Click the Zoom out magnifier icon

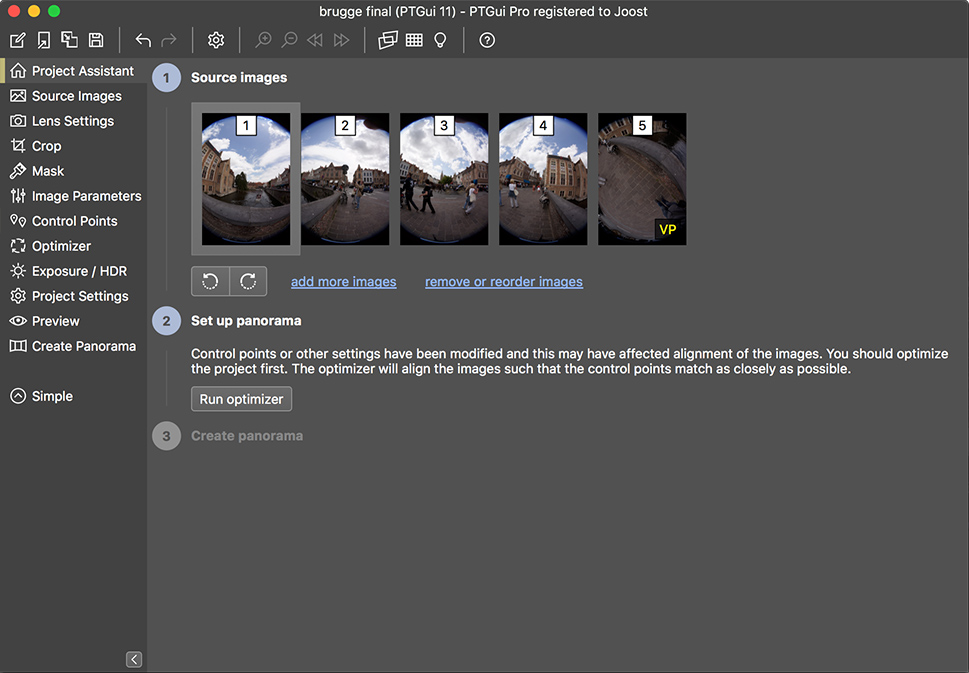289,40
